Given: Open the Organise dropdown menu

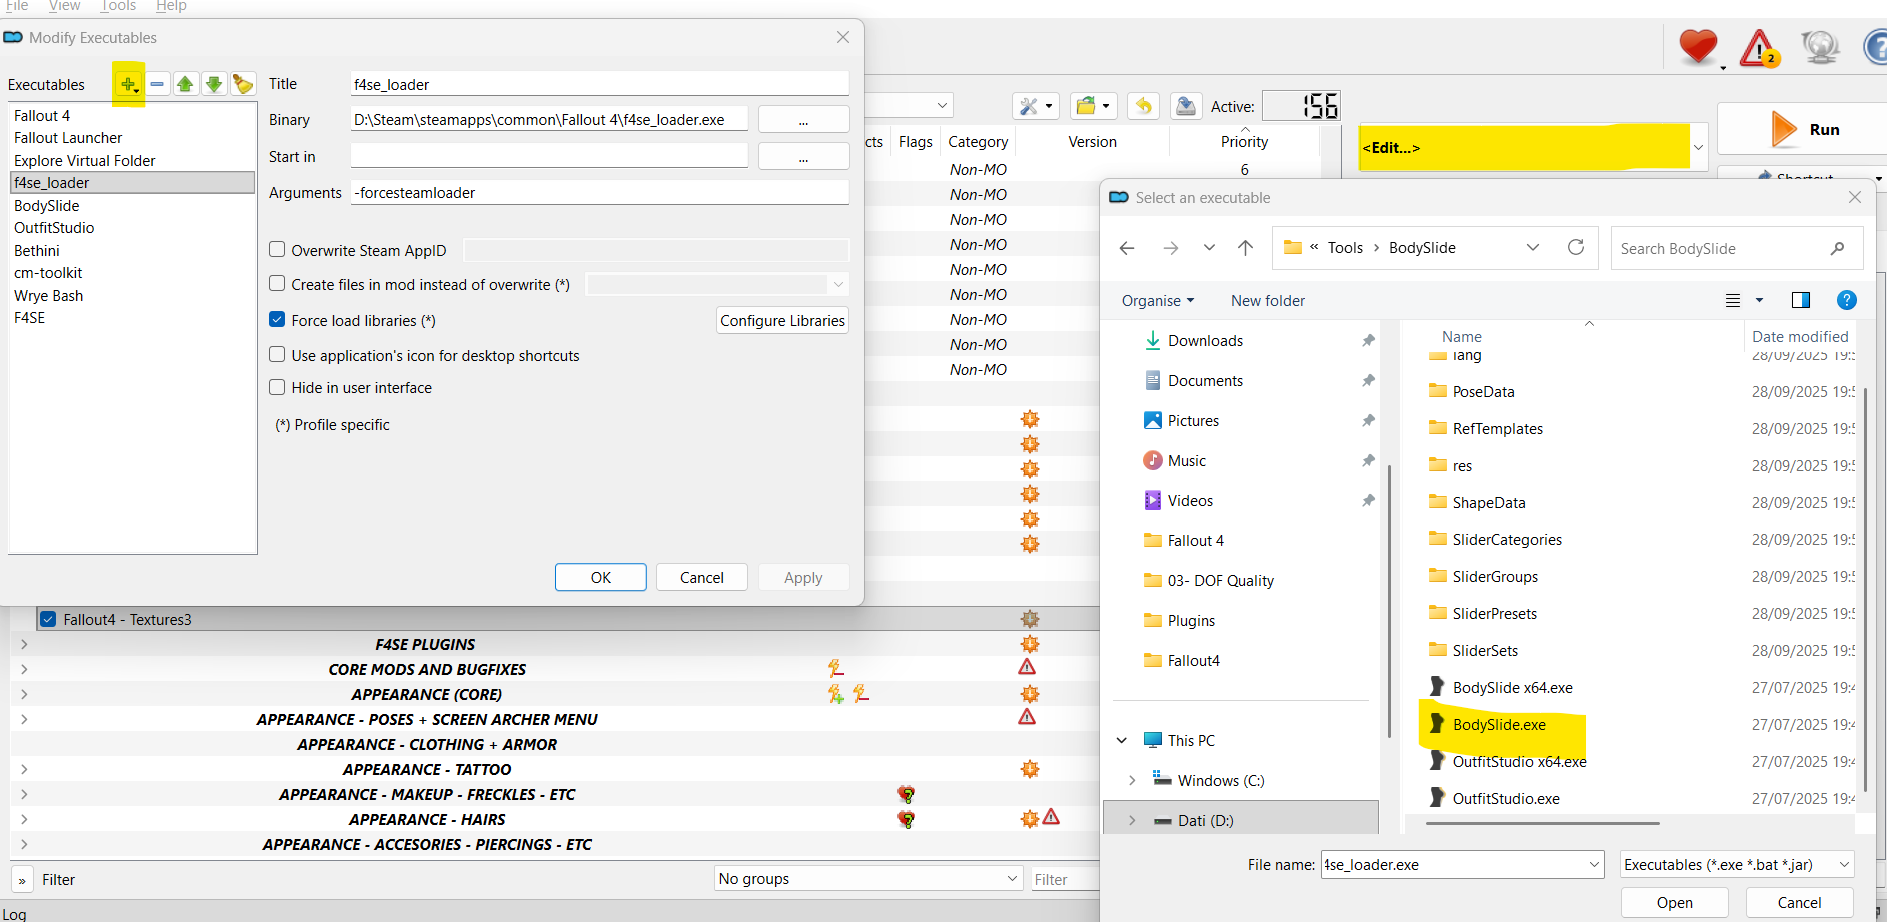Looking at the screenshot, I should tap(1158, 300).
